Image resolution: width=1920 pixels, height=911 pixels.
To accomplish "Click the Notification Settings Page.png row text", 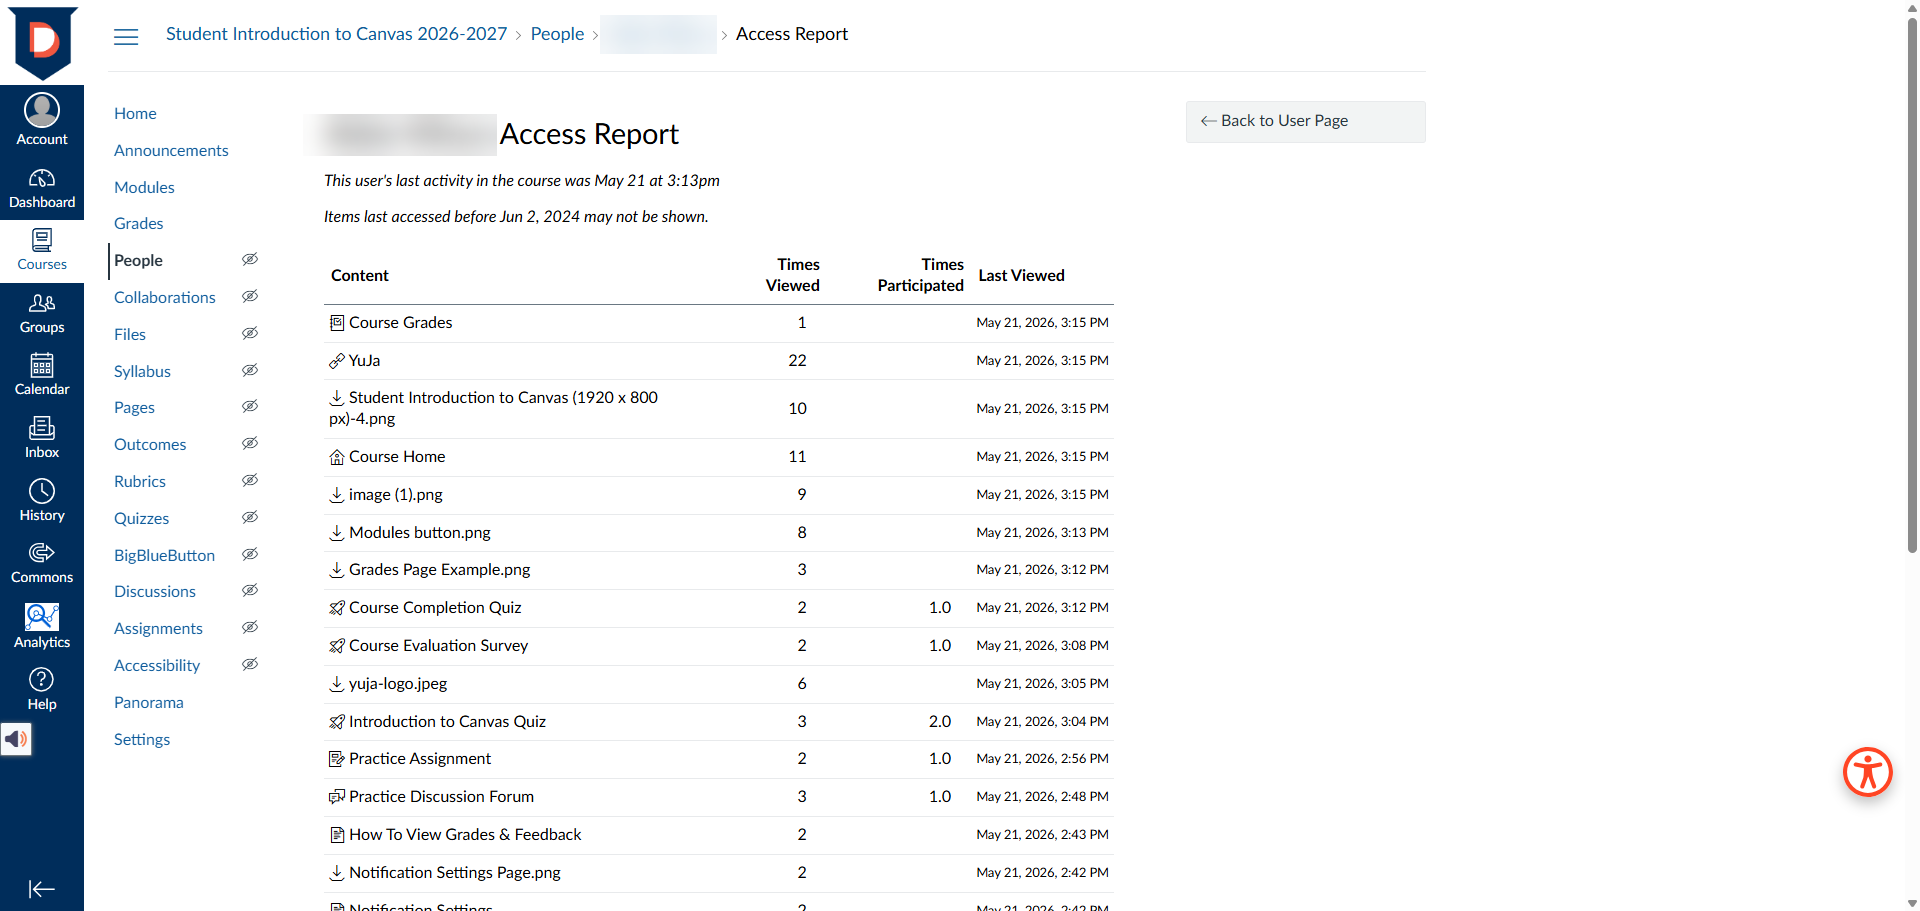I will (x=455, y=872).
